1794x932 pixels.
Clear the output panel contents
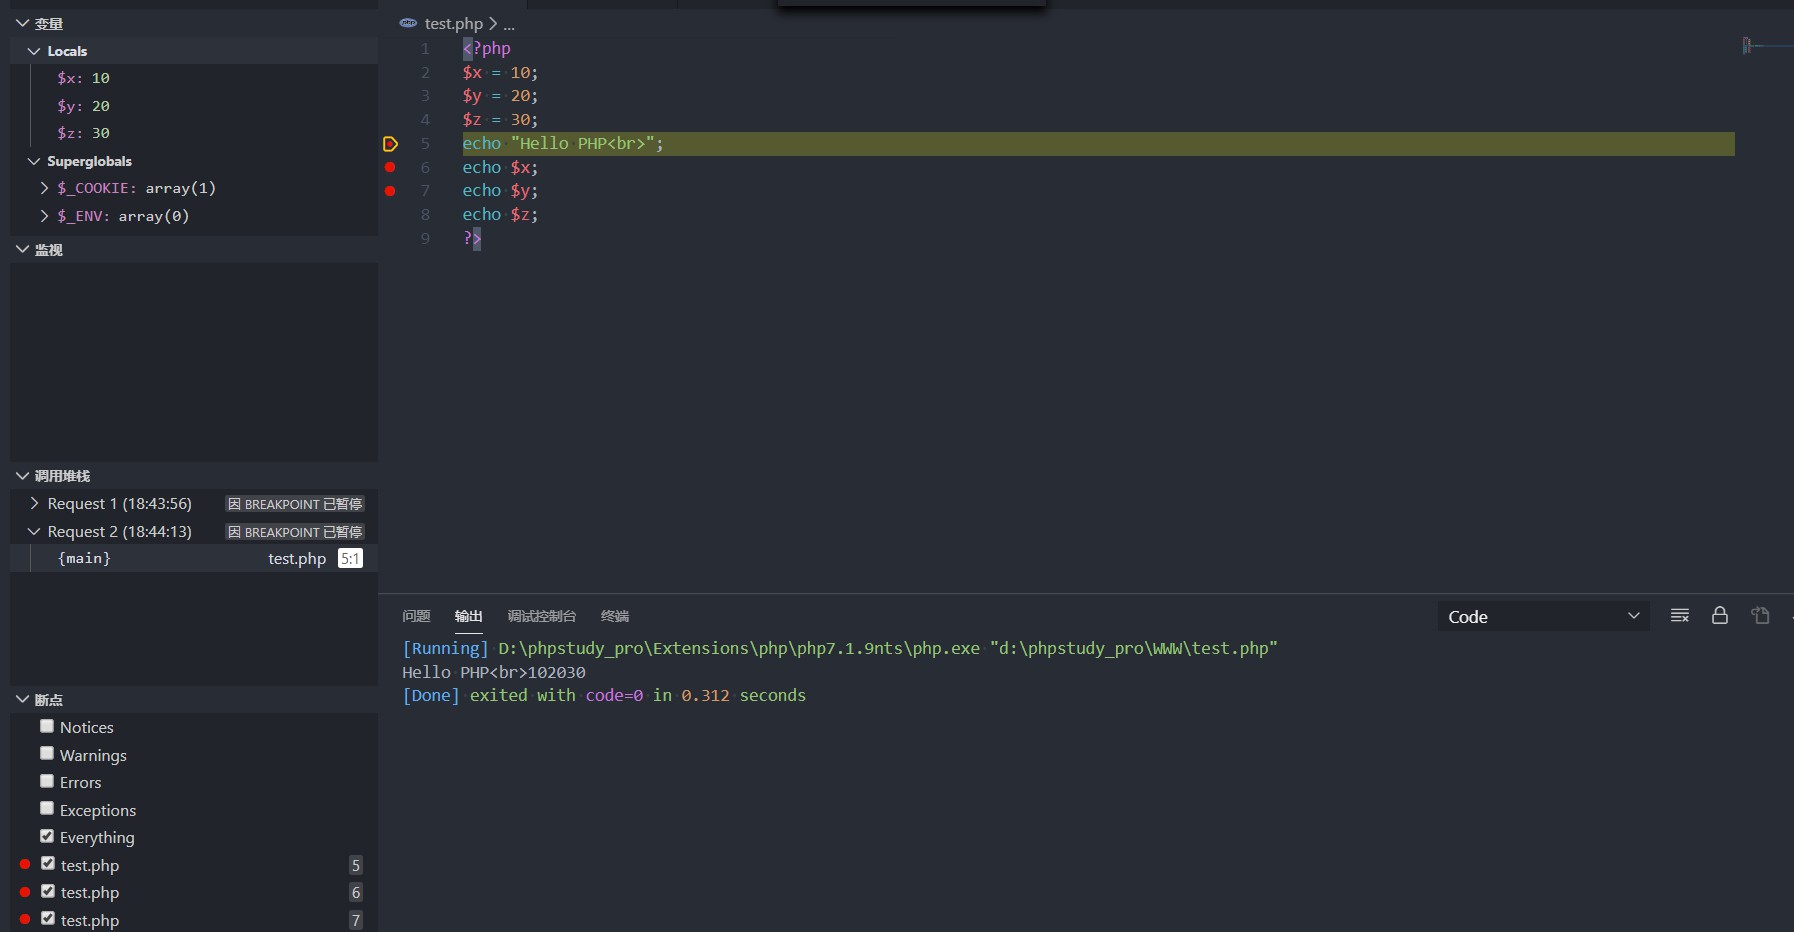click(1680, 615)
